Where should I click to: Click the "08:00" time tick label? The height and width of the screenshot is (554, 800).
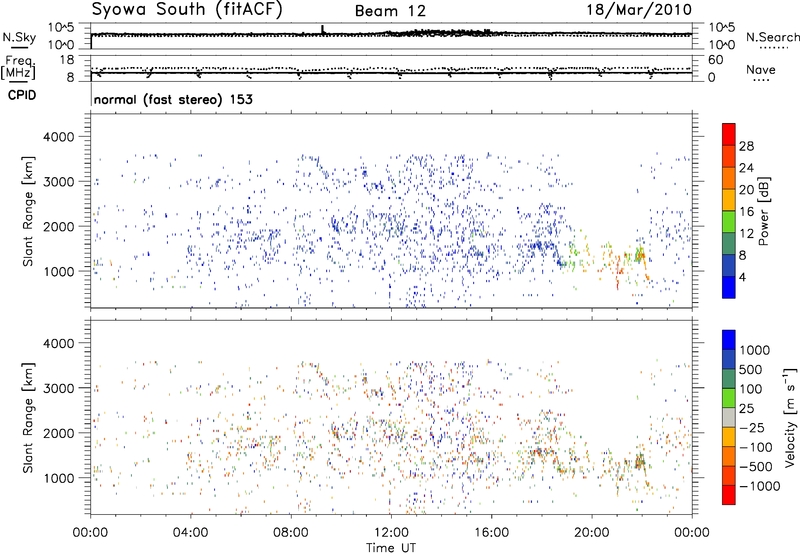point(291,533)
